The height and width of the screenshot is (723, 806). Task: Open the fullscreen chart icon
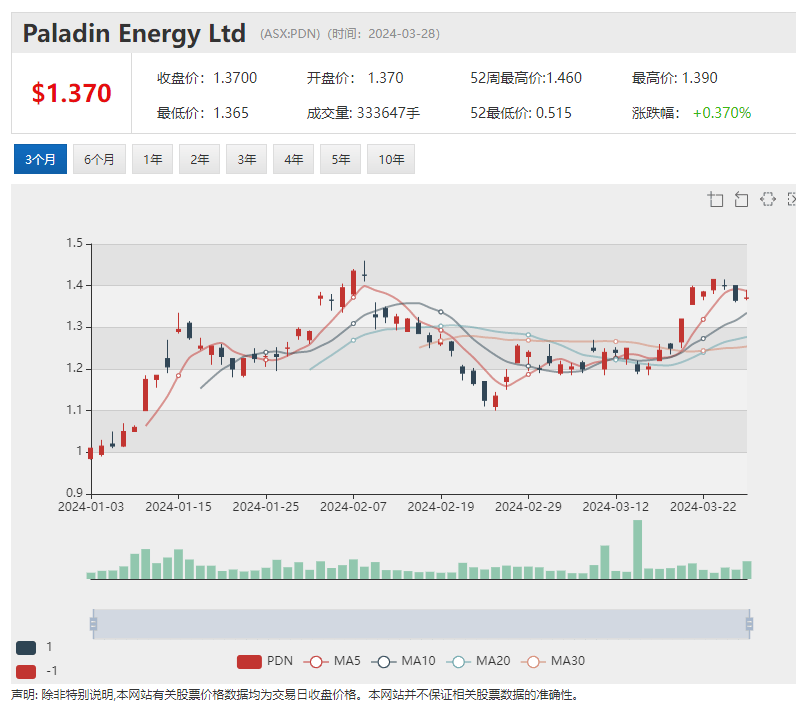click(793, 199)
